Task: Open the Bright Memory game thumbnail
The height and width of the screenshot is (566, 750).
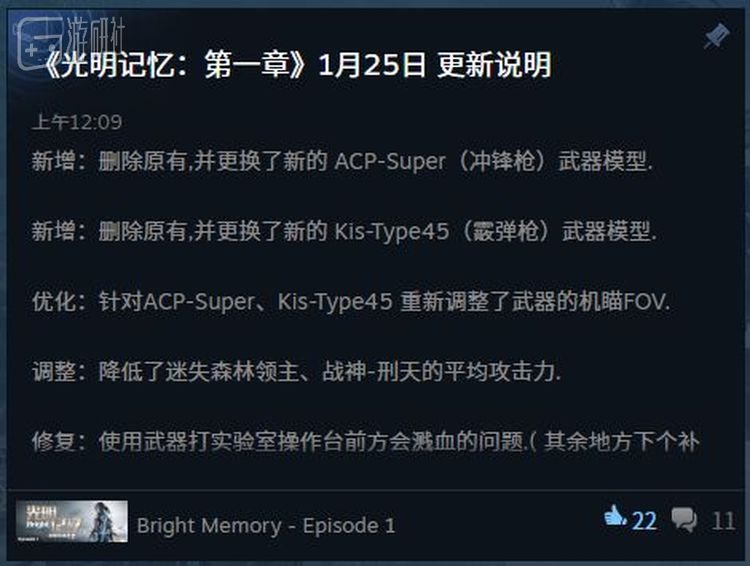Action: [72, 522]
